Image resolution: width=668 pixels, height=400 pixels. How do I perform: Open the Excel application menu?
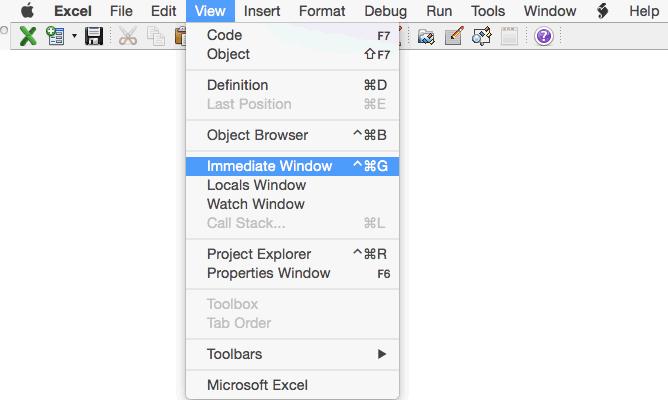[73, 11]
